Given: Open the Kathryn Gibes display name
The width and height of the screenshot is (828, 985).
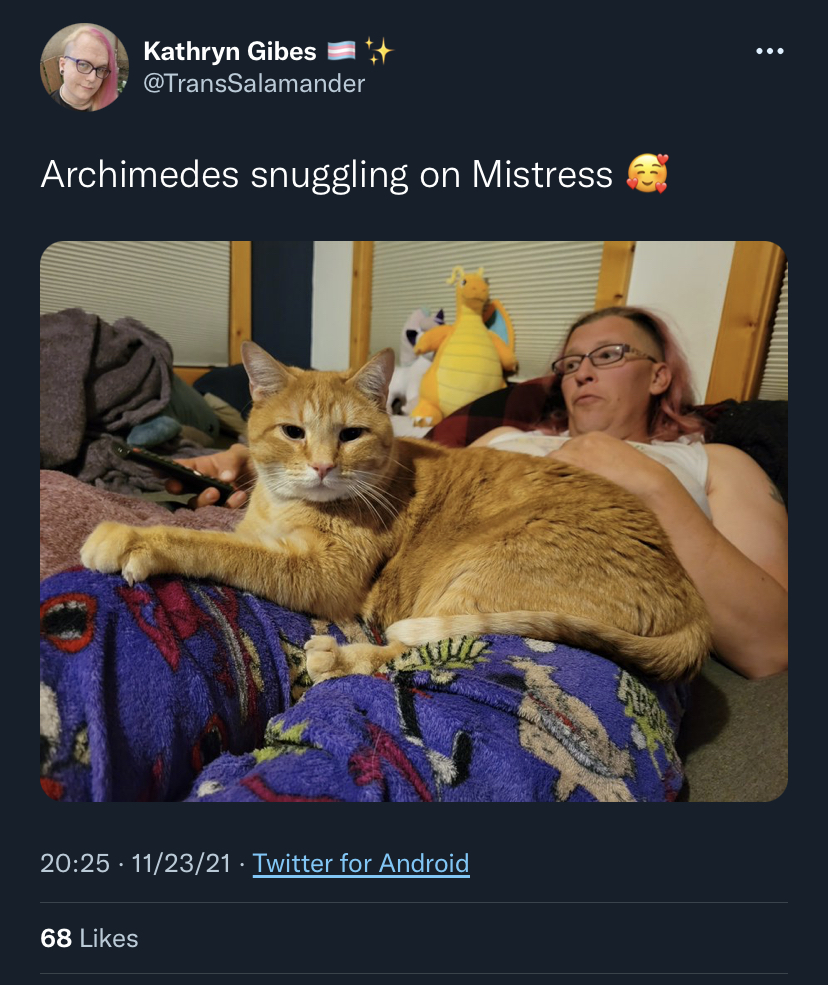Looking at the screenshot, I should pos(230,51).
